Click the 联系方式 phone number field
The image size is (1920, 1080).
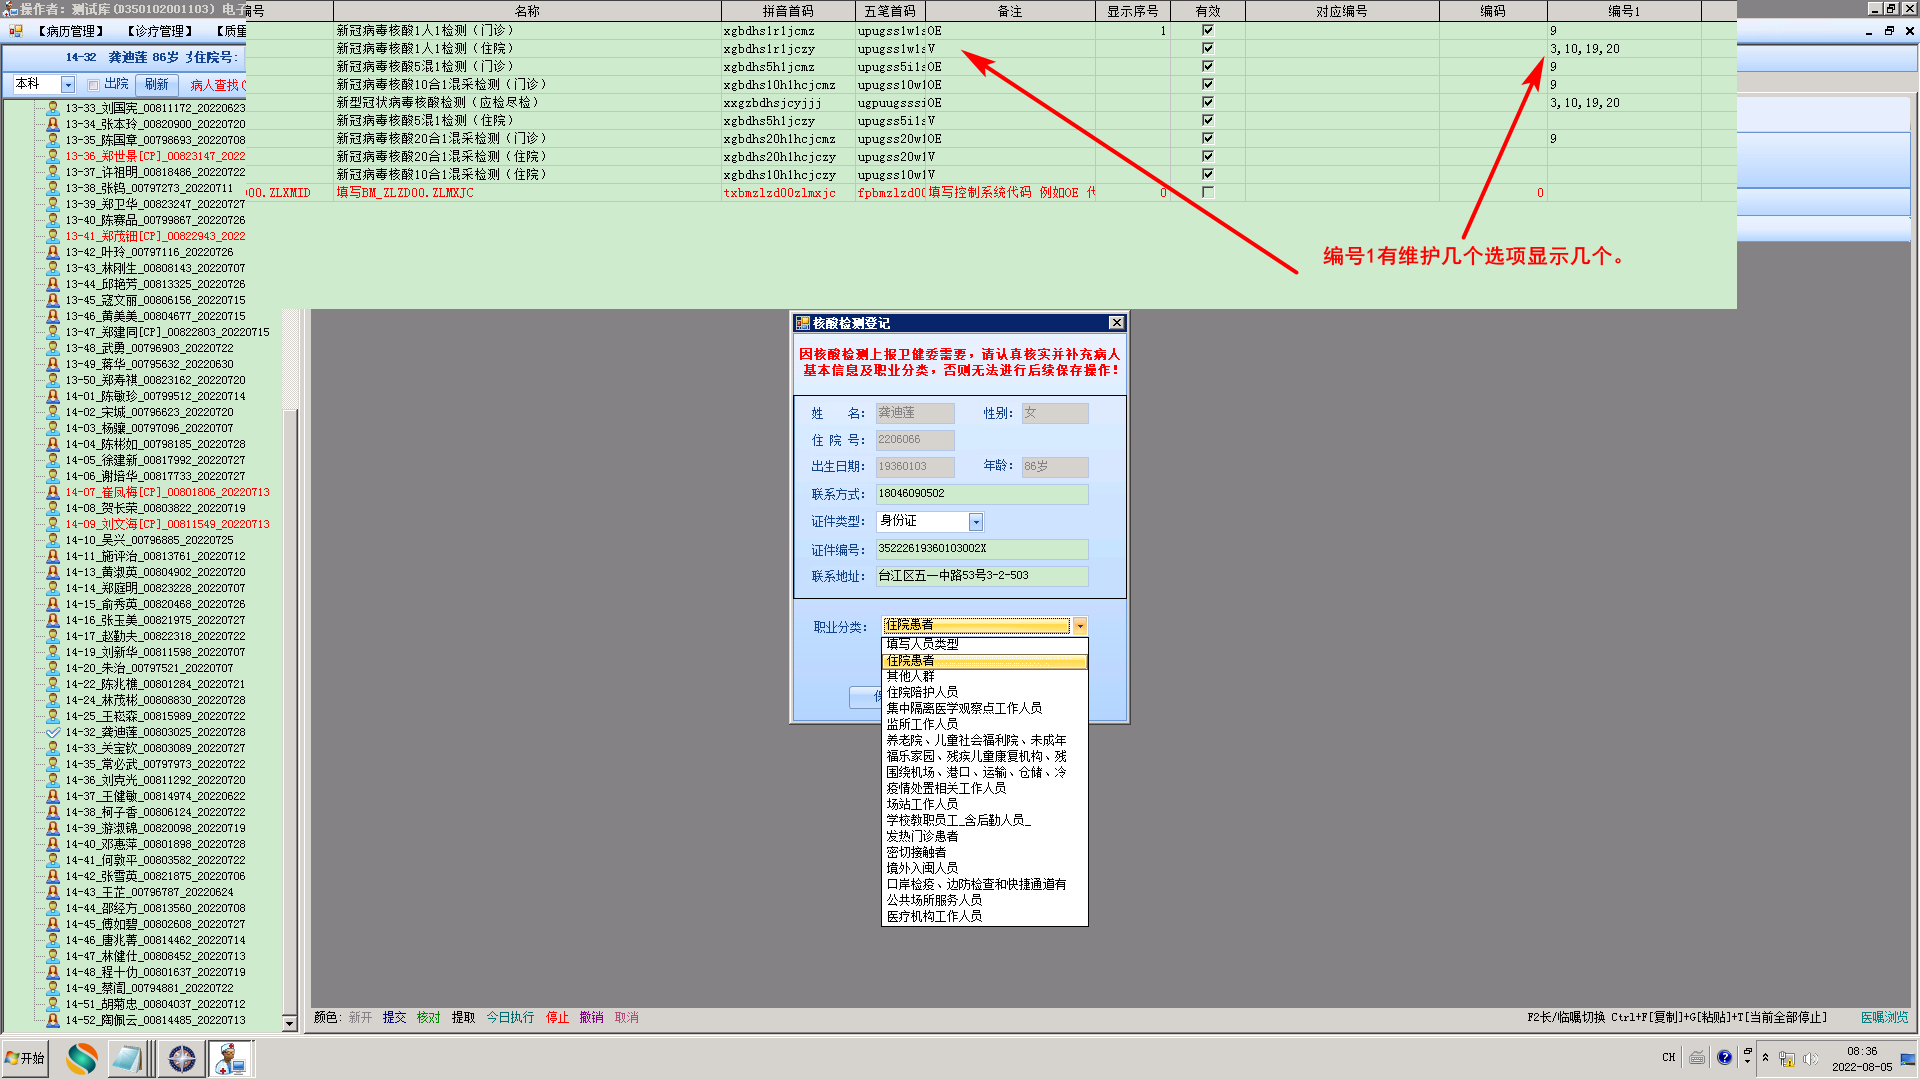point(981,494)
